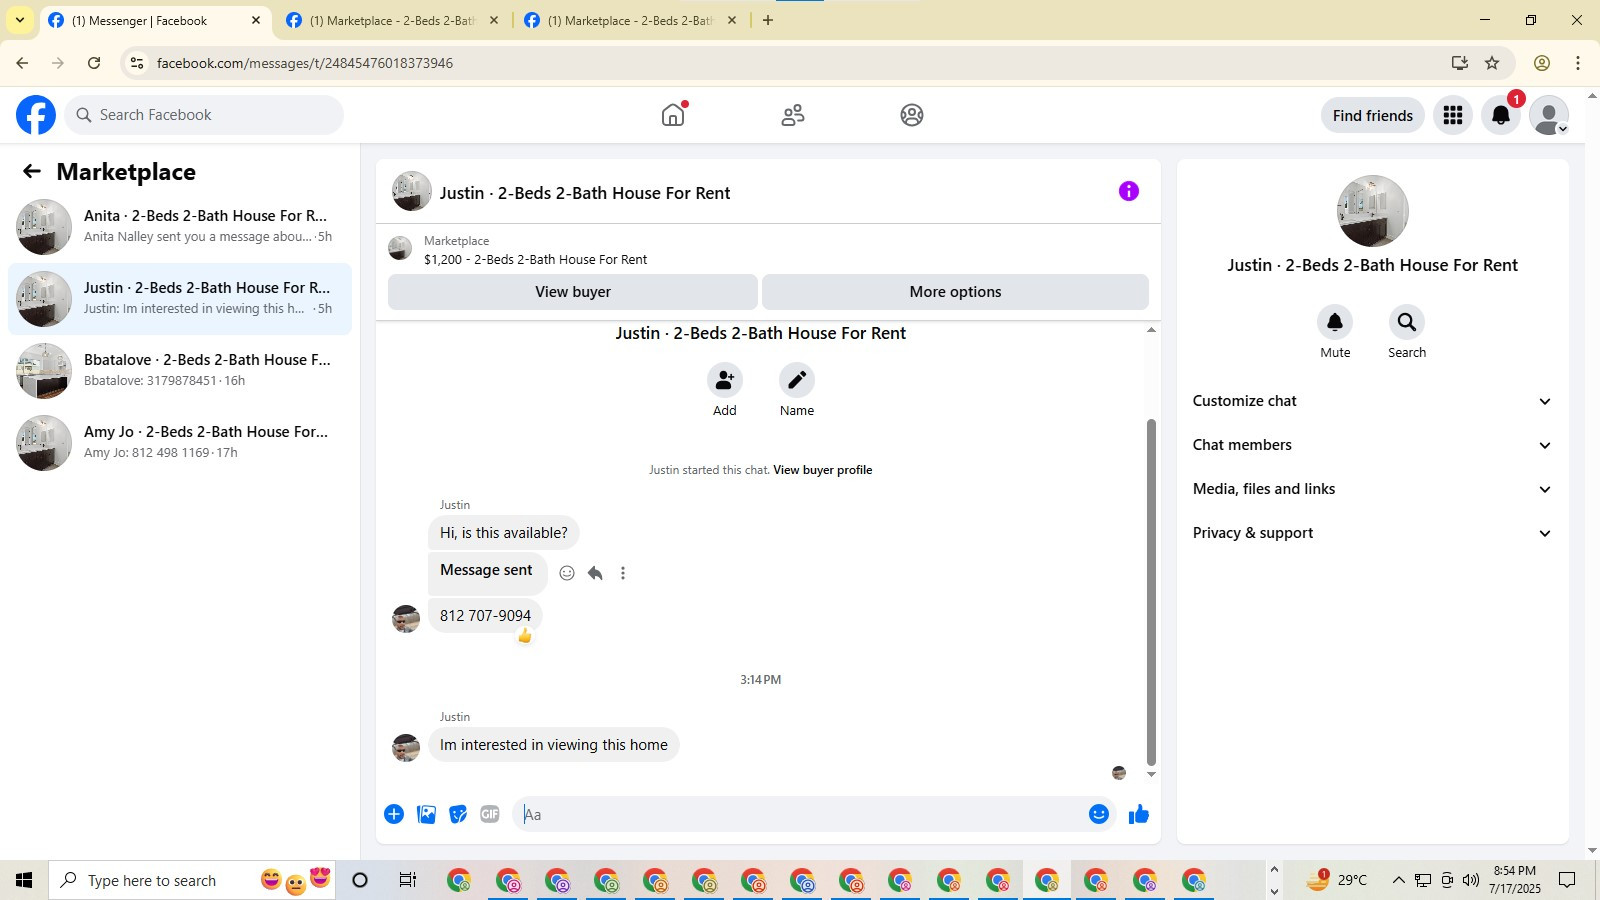1600x900 pixels.
Task: Go to the Home feed icon
Action: (x=673, y=115)
